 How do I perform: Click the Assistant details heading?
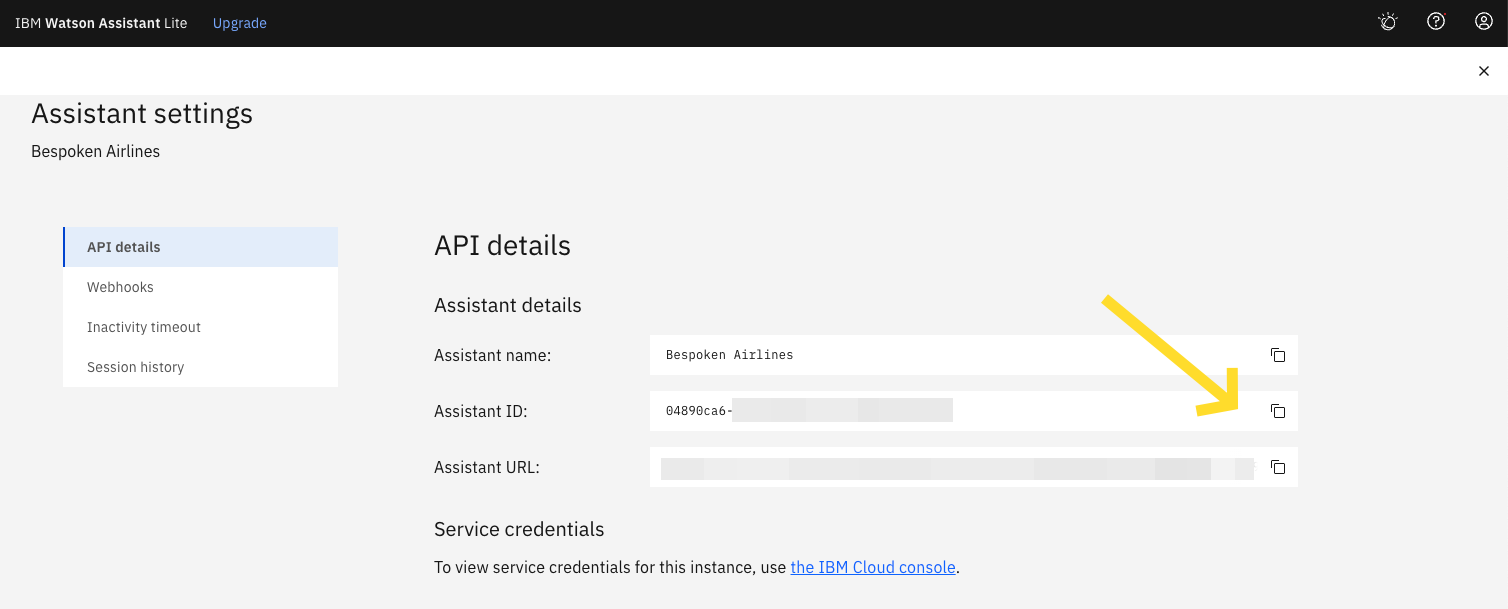click(x=507, y=305)
